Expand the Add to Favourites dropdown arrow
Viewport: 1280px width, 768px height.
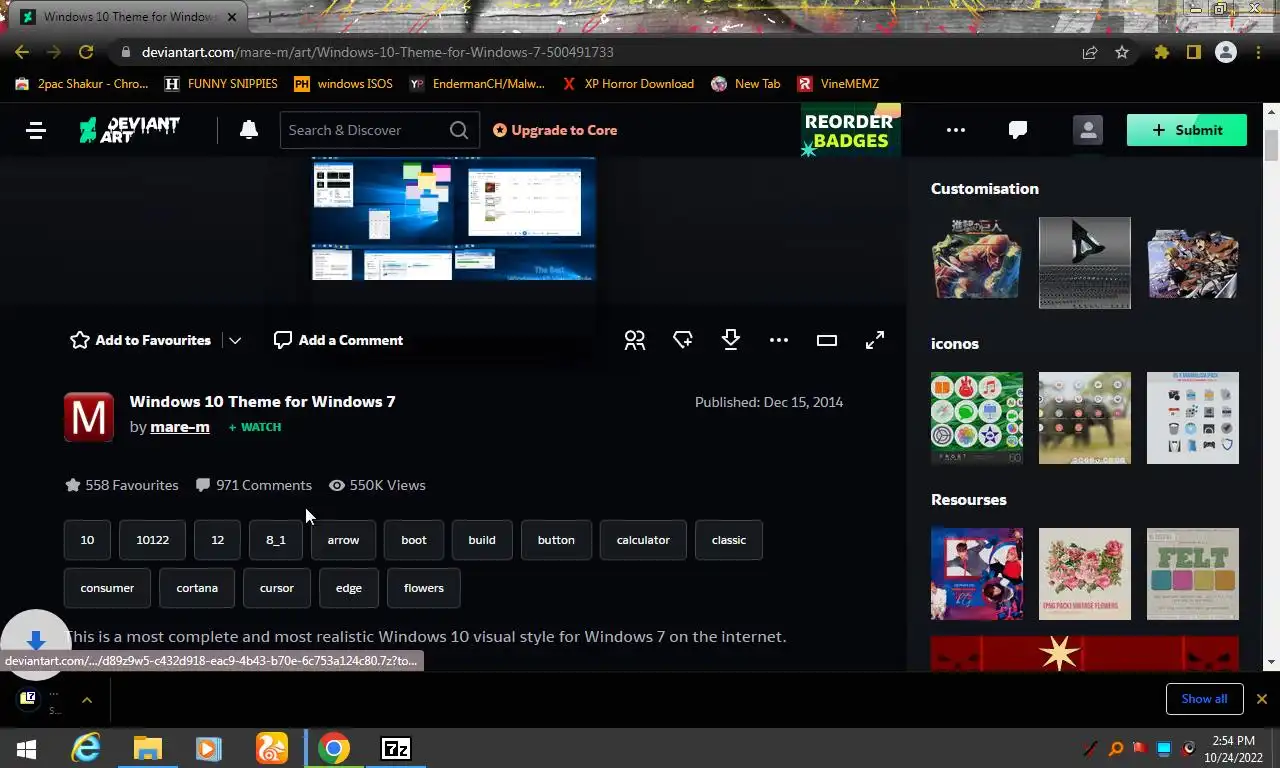coord(235,340)
